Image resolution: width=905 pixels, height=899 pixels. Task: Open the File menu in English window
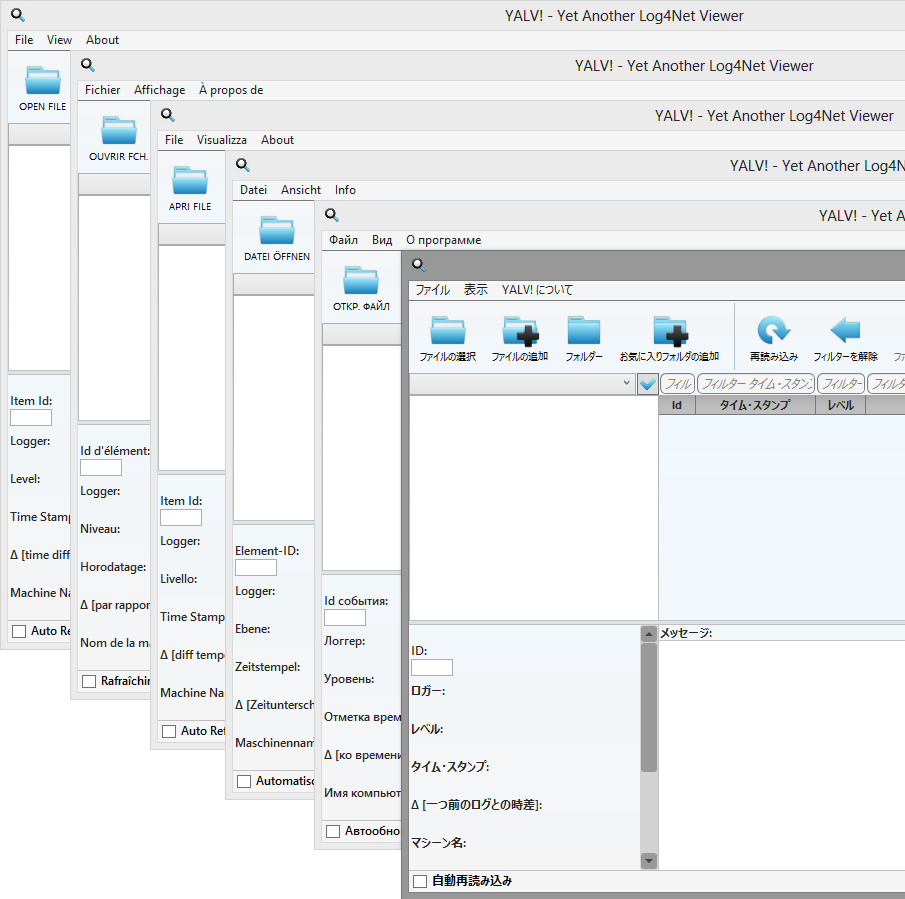[x=24, y=40]
